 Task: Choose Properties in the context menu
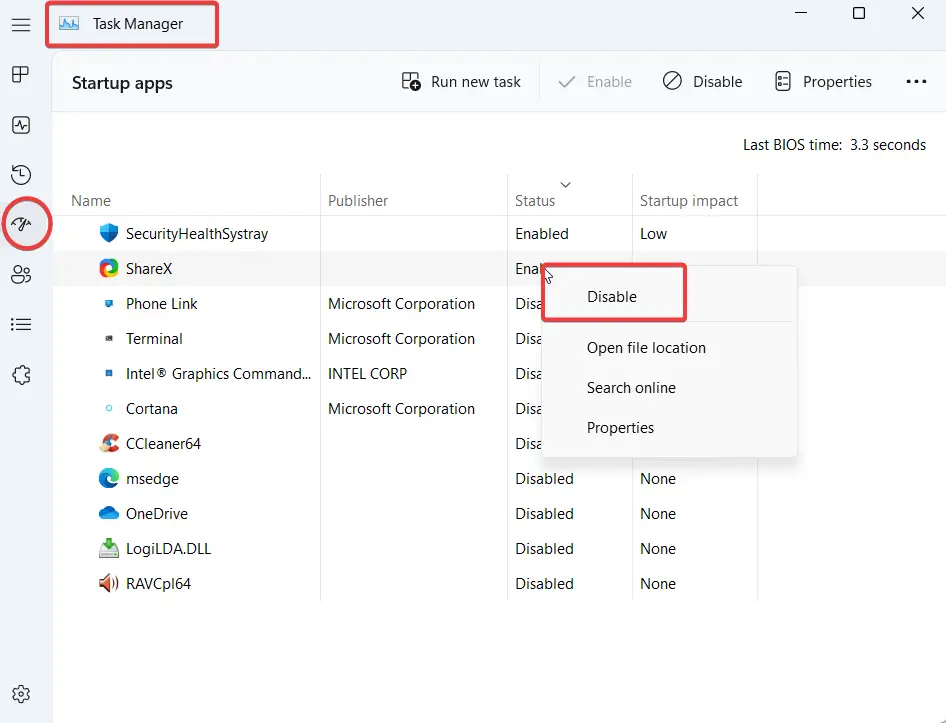620,427
